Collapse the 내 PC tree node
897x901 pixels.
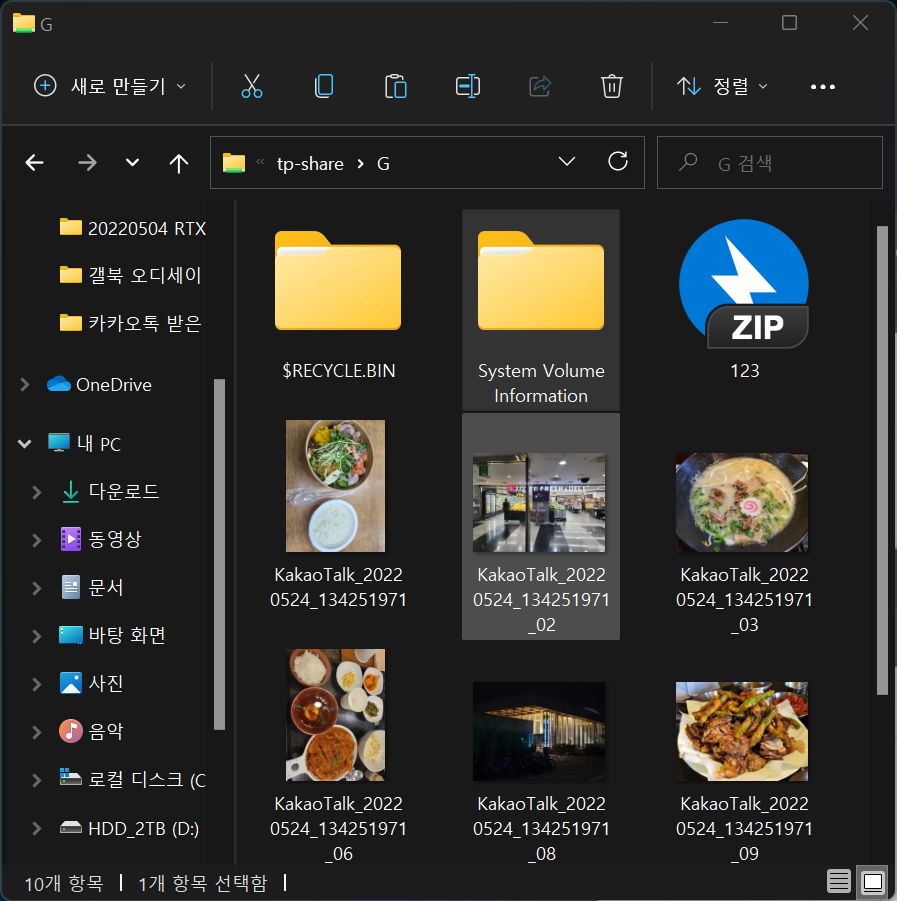(x=23, y=443)
